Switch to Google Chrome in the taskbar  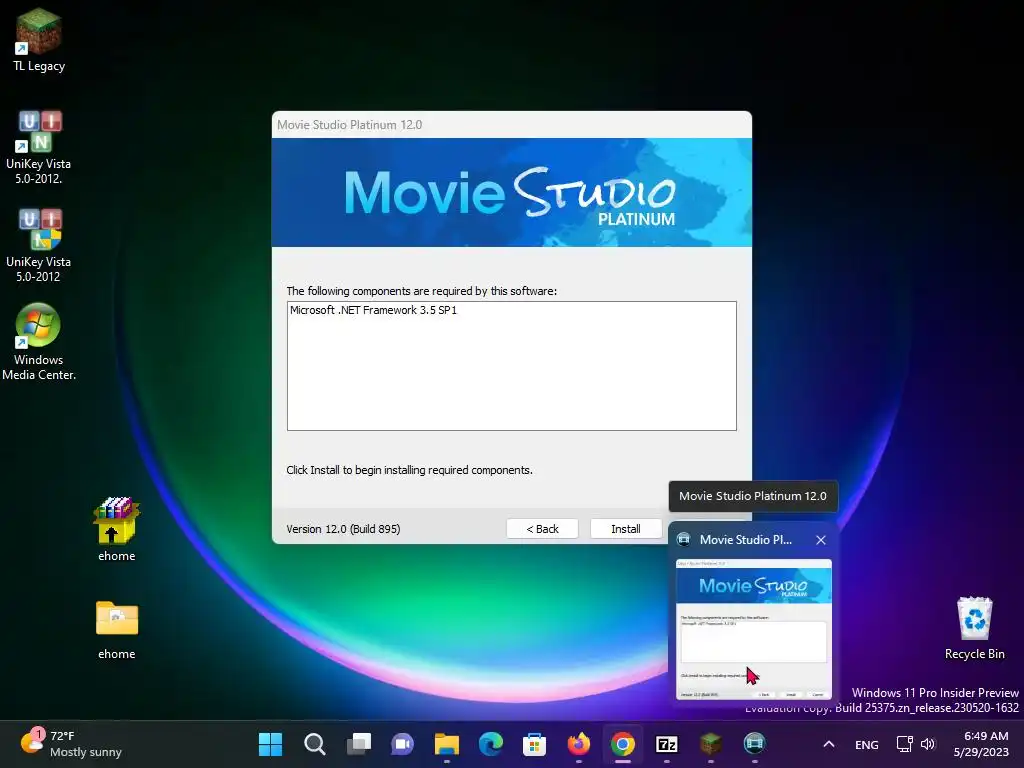(622, 744)
